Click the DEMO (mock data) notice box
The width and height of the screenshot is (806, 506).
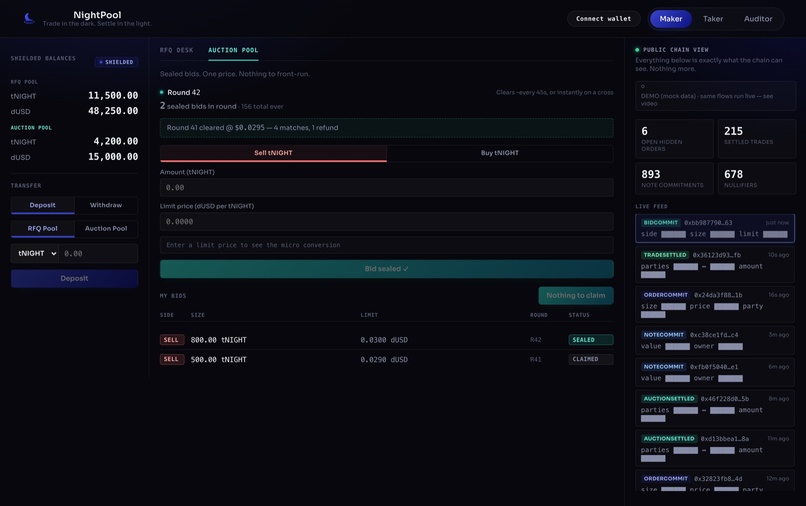click(715, 96)
